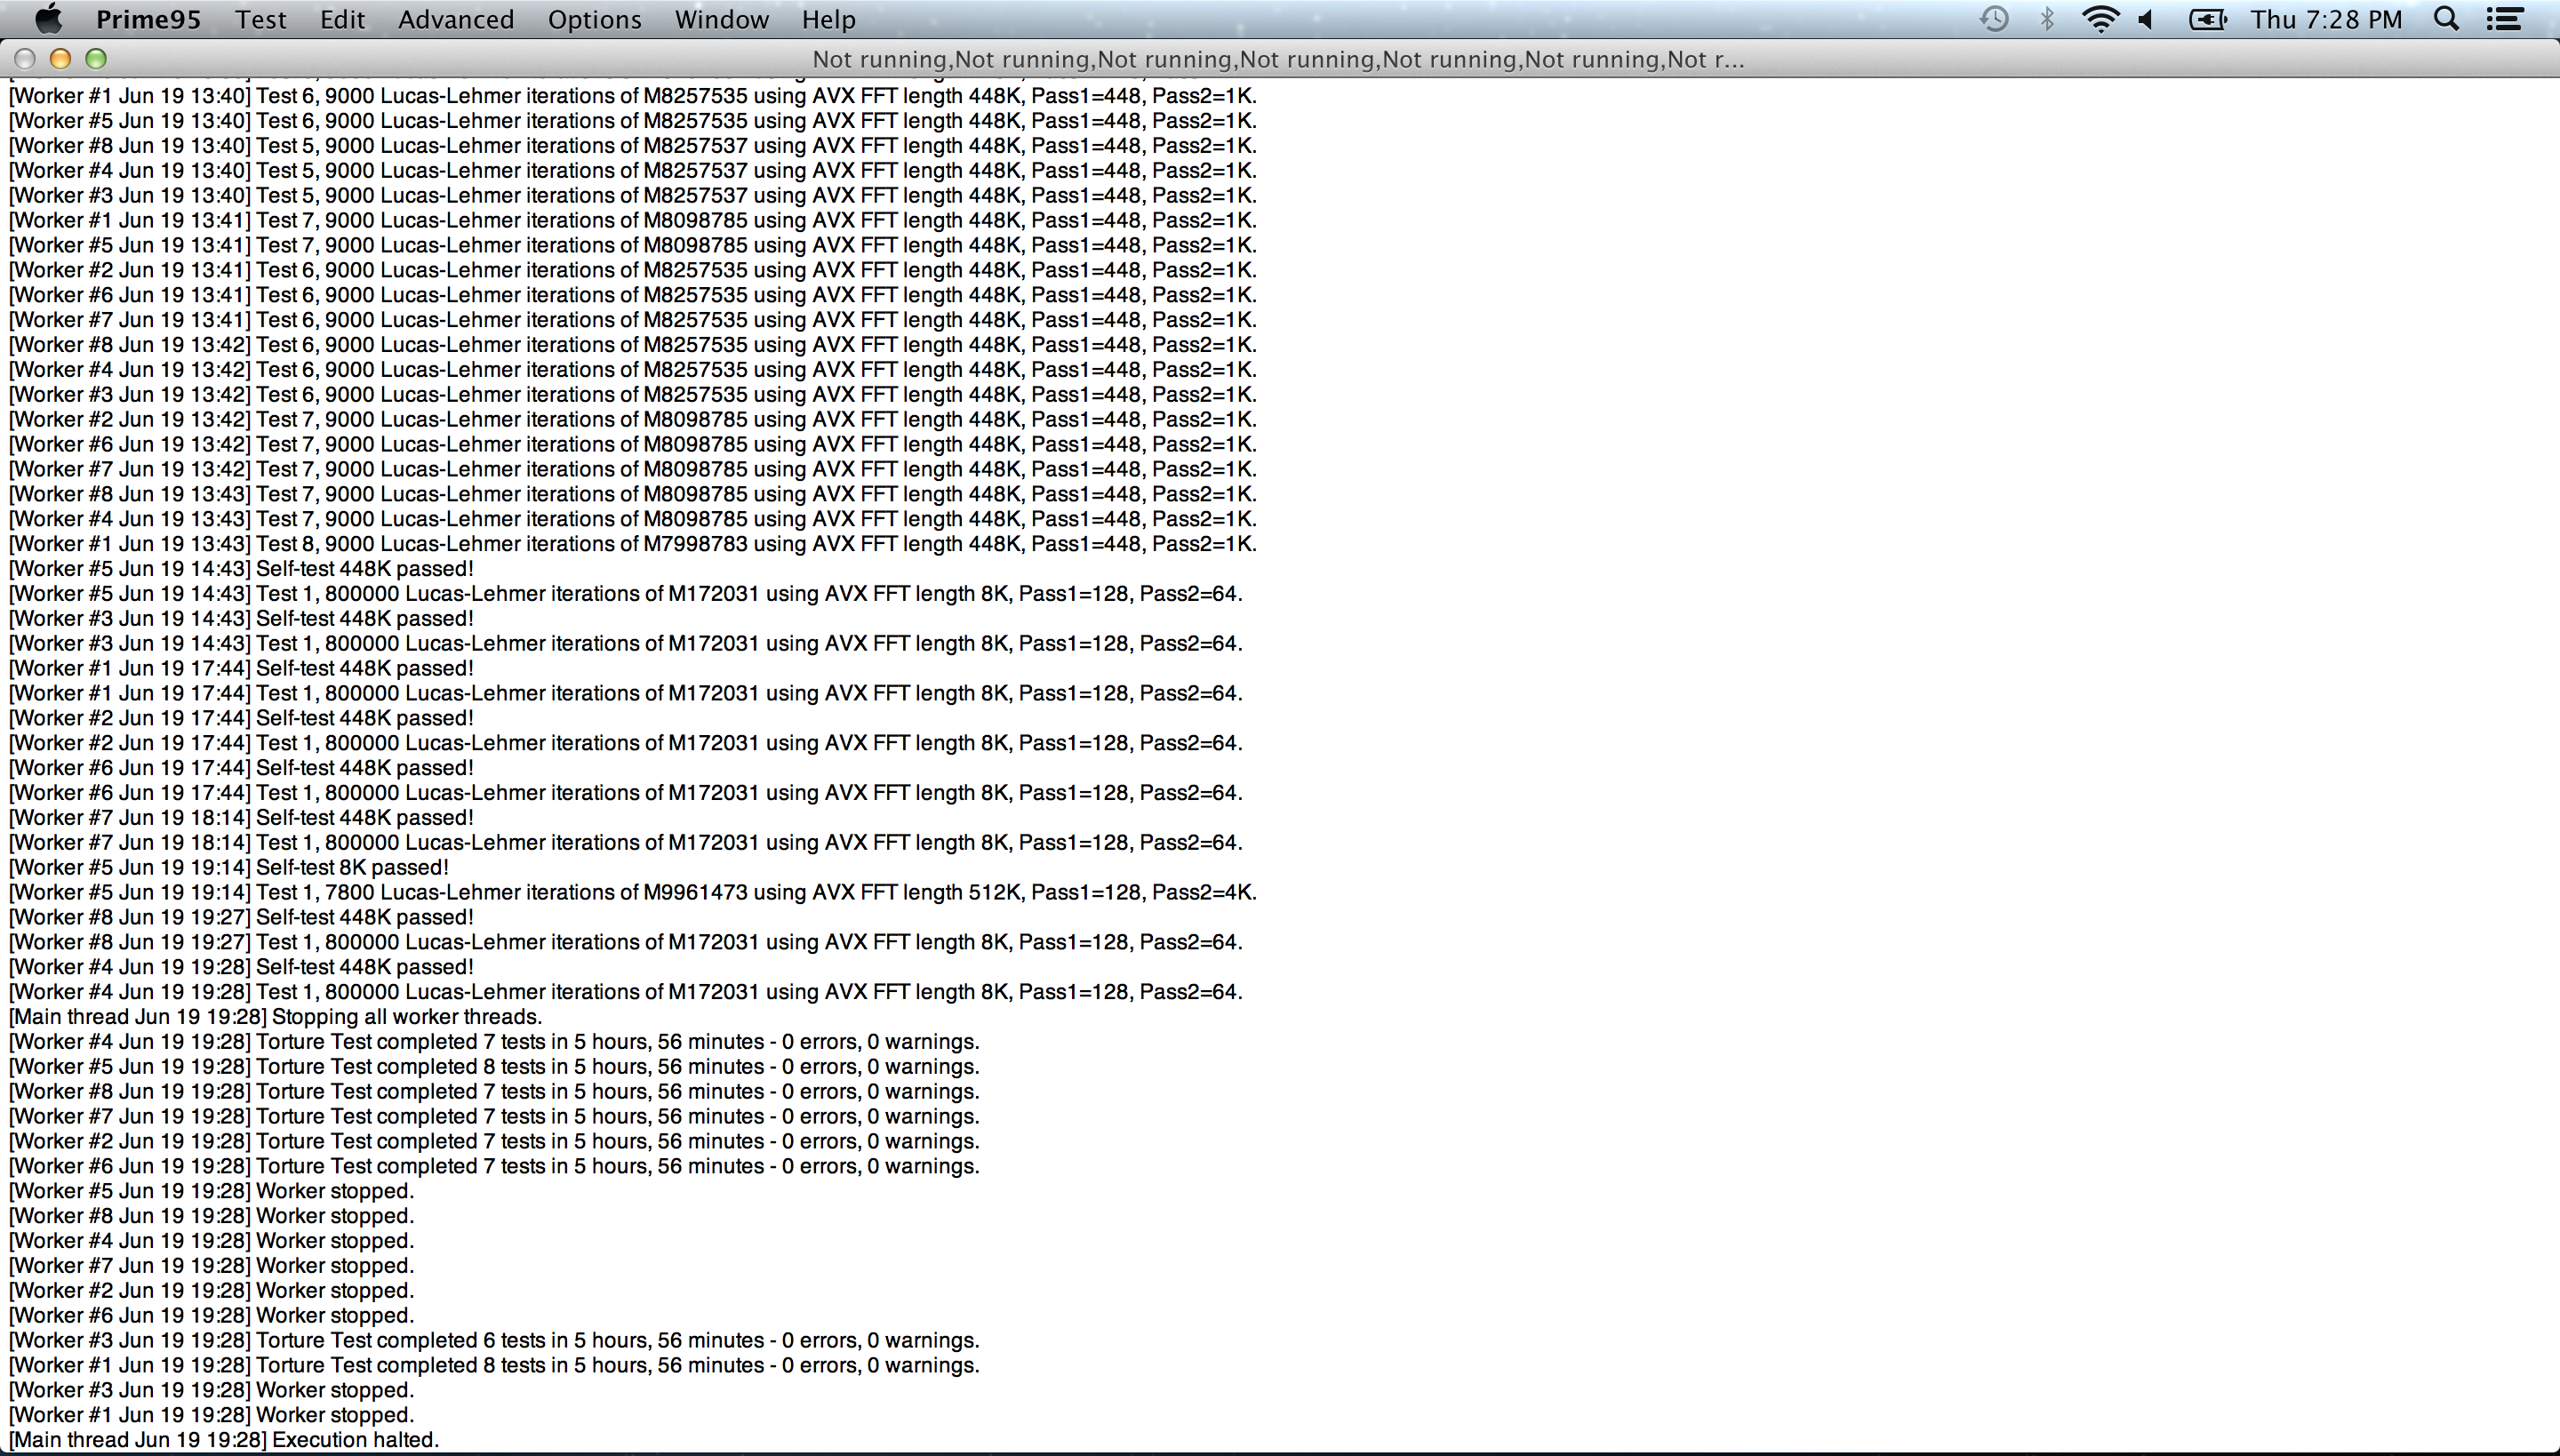Click the Bluetooth menu bar icon
Image resolution: width=2560 pixels, height=1456 pixels.
(2046, 19)
